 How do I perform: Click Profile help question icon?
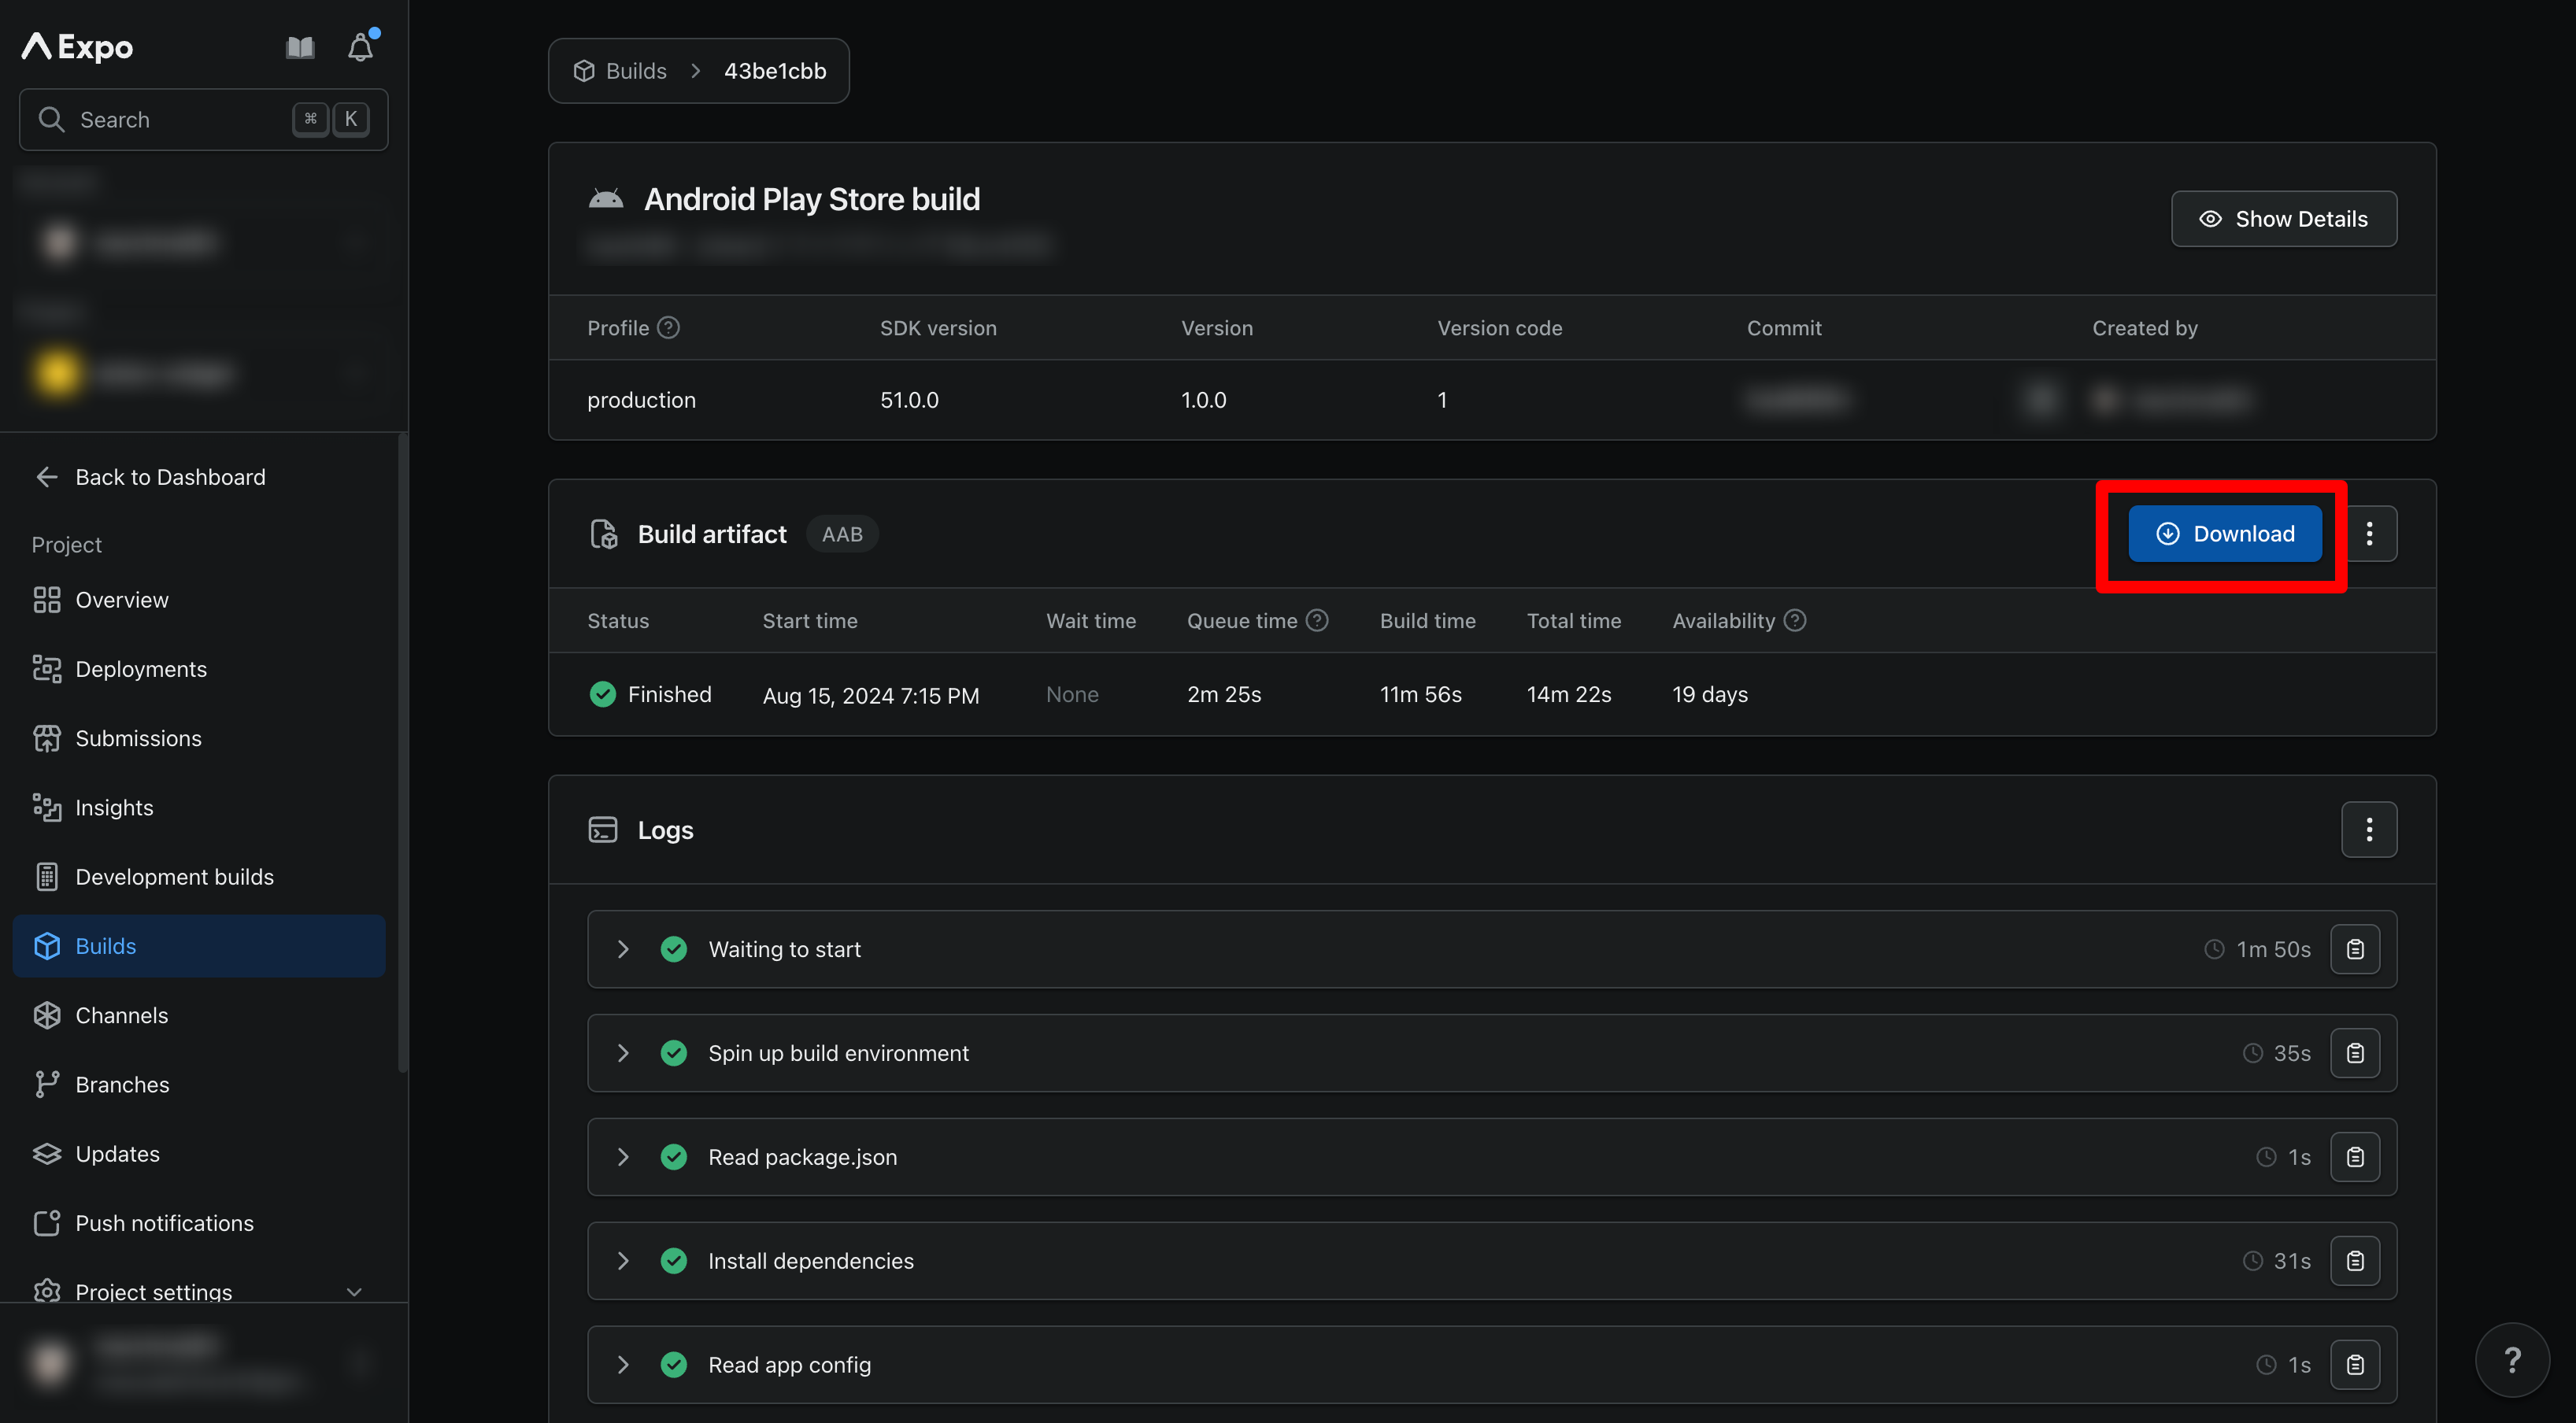pos(669,328)
